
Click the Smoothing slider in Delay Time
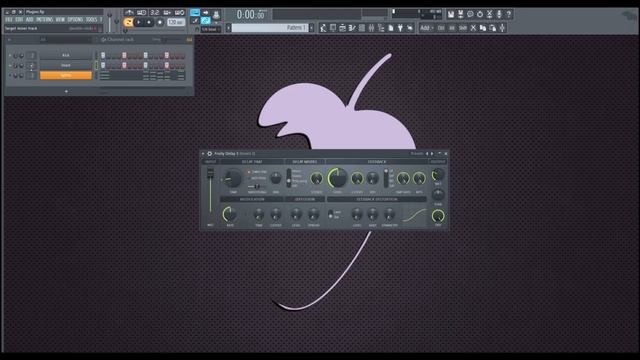(257, 187)
